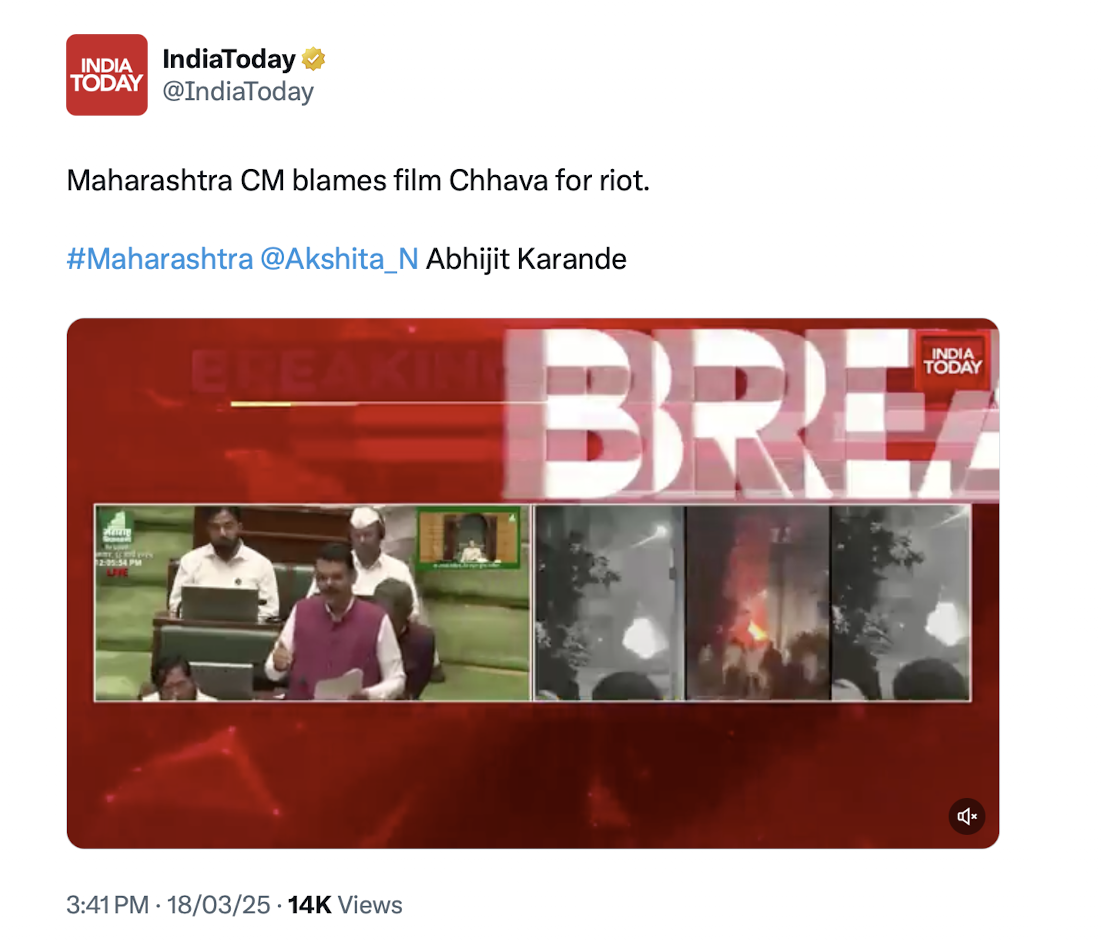Click the 14K Views count
The height and width of the screenshot is (942, 1104).
[345, 905]
